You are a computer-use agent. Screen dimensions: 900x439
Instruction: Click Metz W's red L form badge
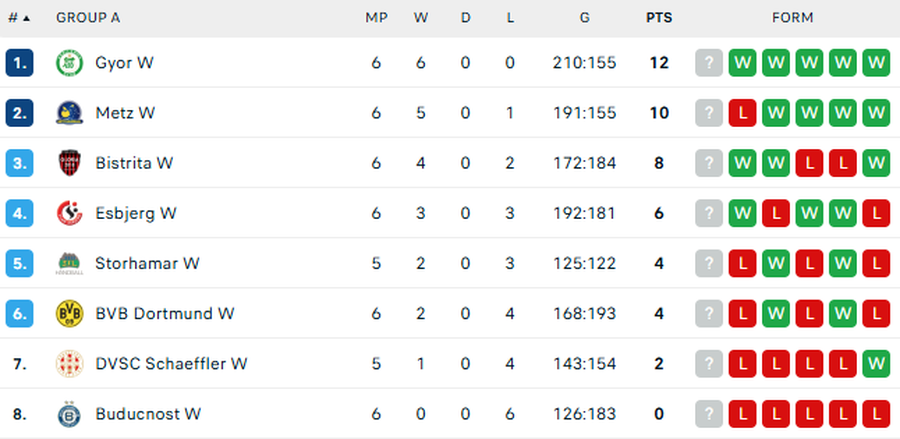tap(742, 113)
